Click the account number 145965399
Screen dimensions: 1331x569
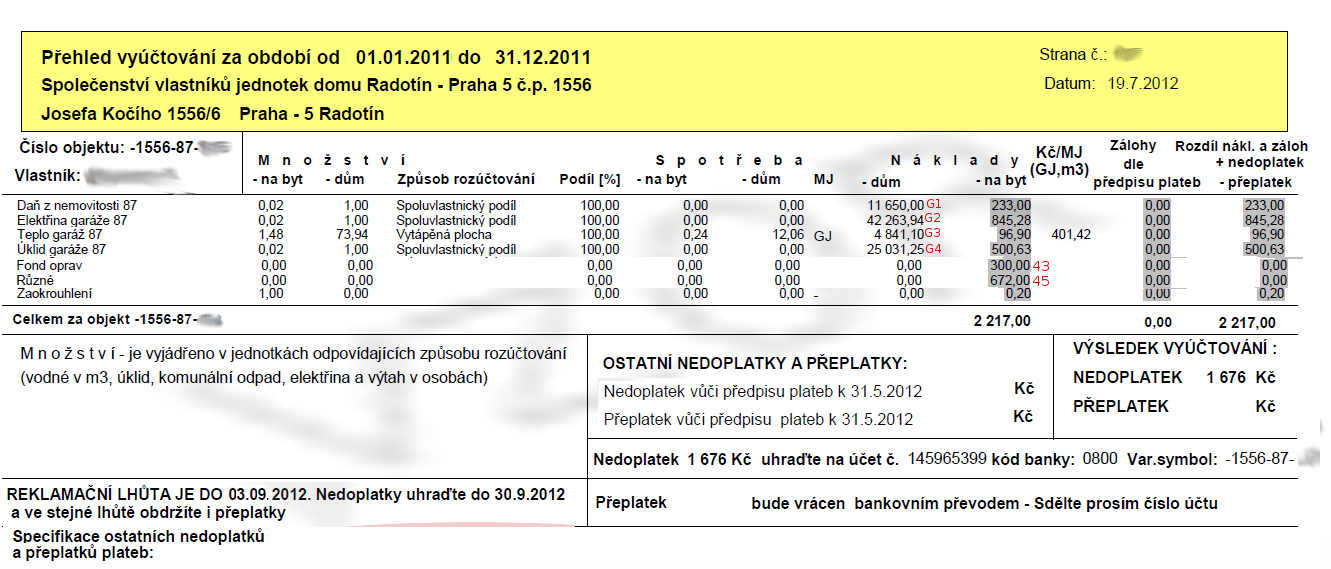(x=946, y=460)
